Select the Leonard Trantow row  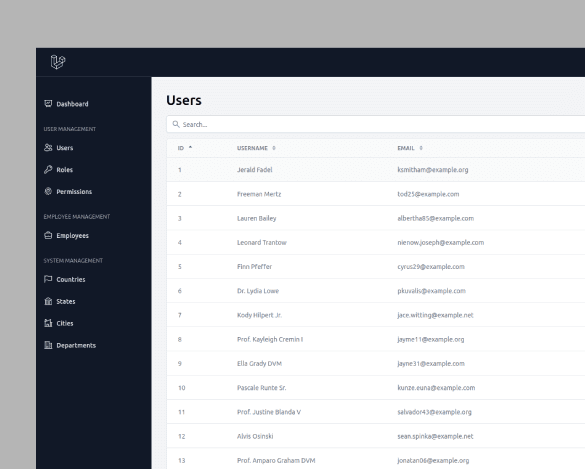(x=376, y=243)
